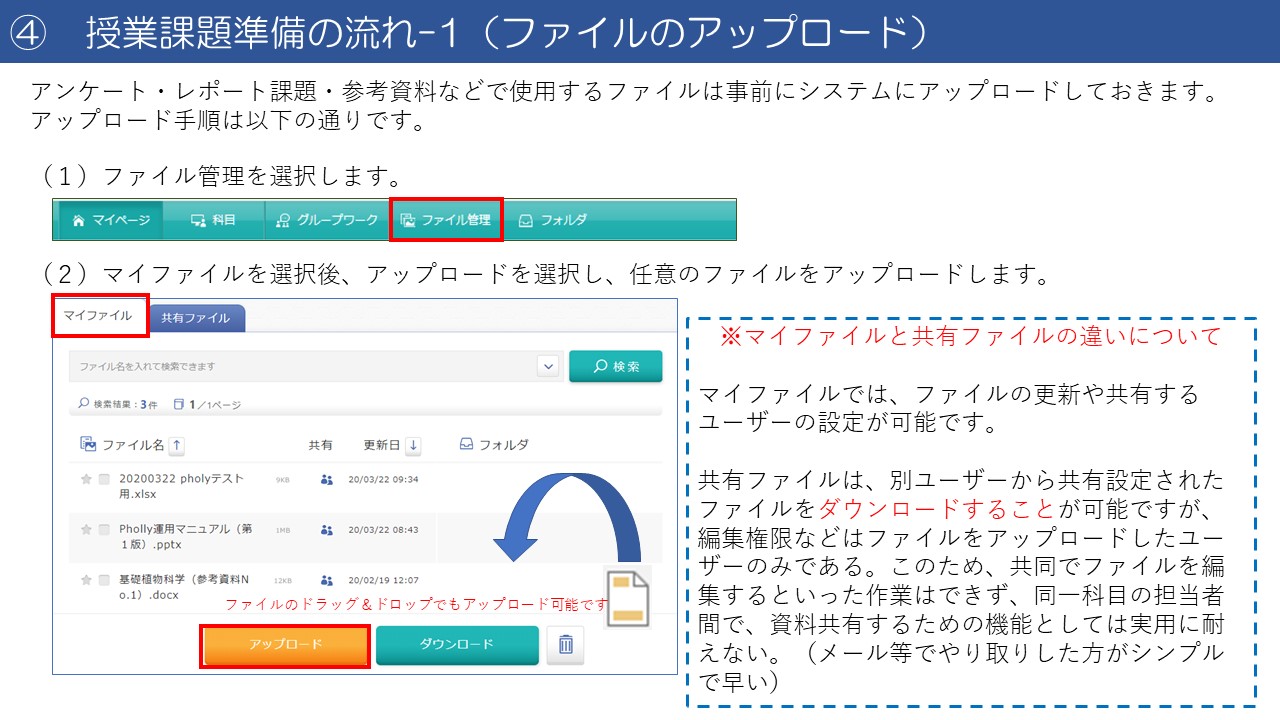Click share icon for Pholly運用マニュアル row
The image size is (1280, 720).
[x=326, y=530]
